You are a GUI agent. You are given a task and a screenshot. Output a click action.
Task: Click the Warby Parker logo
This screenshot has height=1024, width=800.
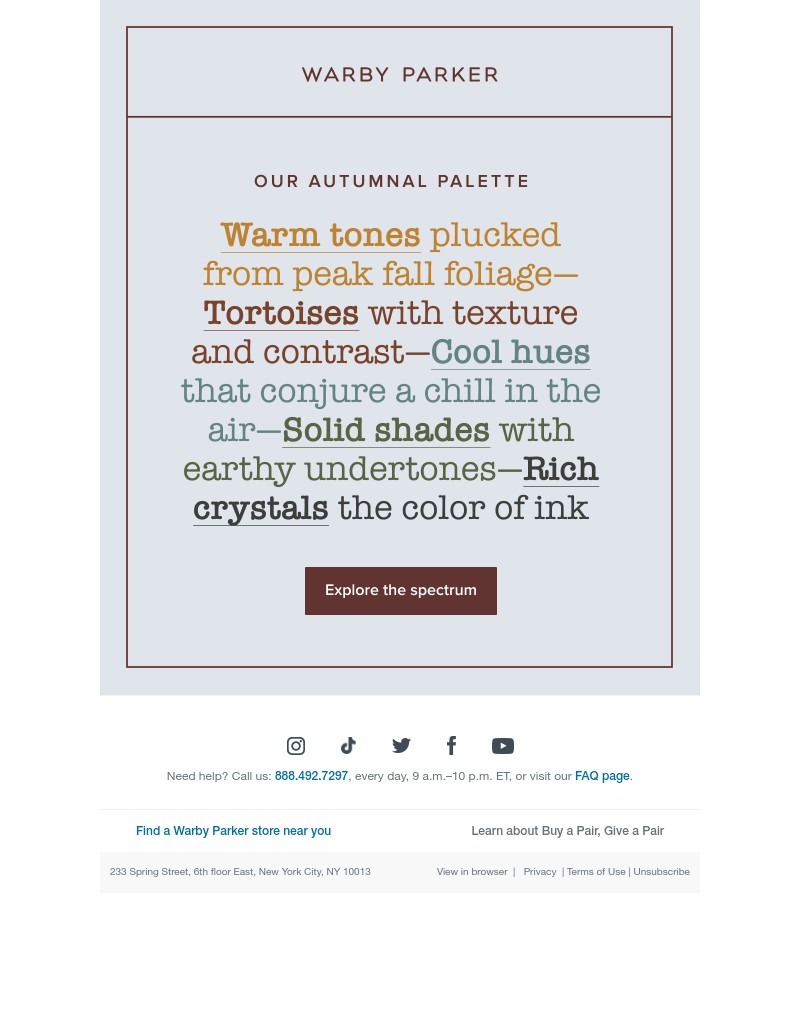pos(400,74)
